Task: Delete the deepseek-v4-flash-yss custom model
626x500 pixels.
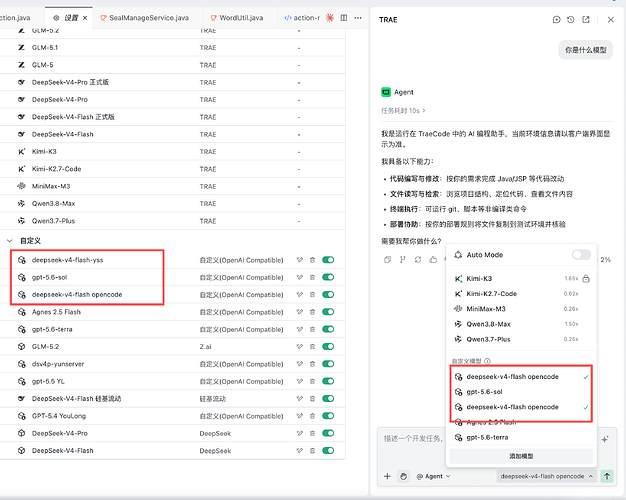Action: click(x=313, y=260)
